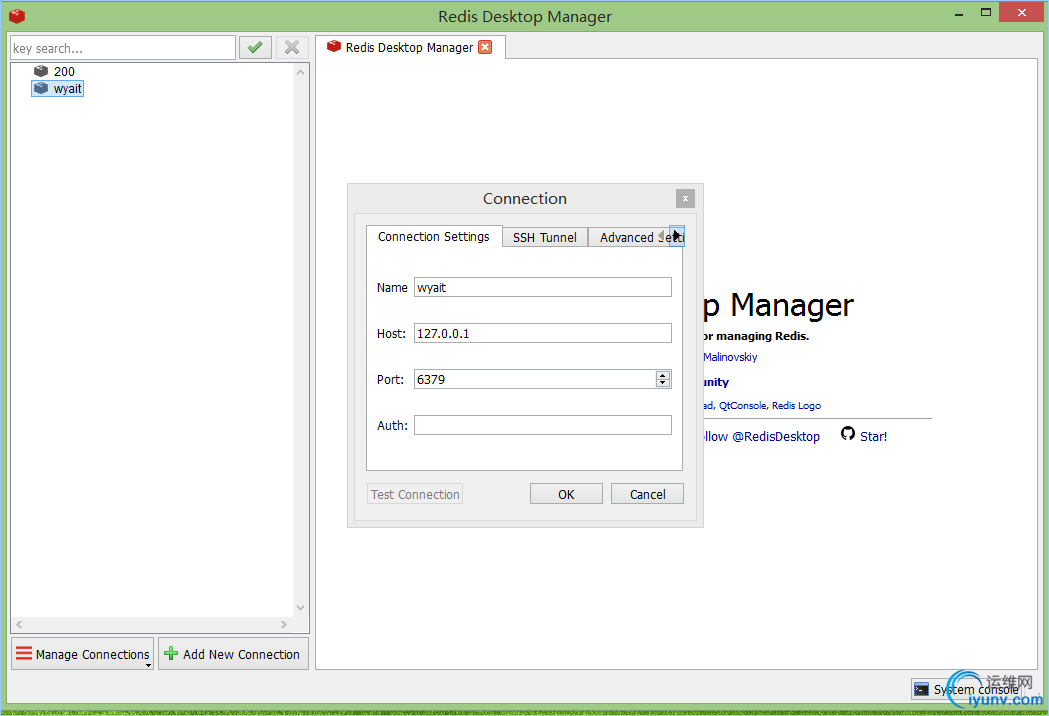Clear the key search with the gray X

(x=292, y=48)
